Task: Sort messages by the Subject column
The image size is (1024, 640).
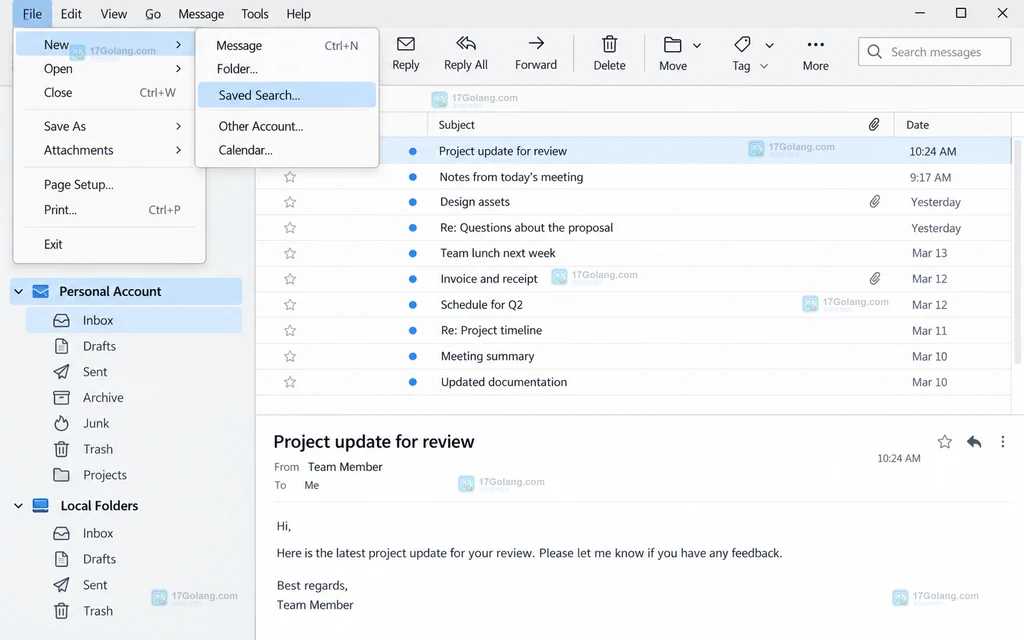Action: tap(456, 125)
